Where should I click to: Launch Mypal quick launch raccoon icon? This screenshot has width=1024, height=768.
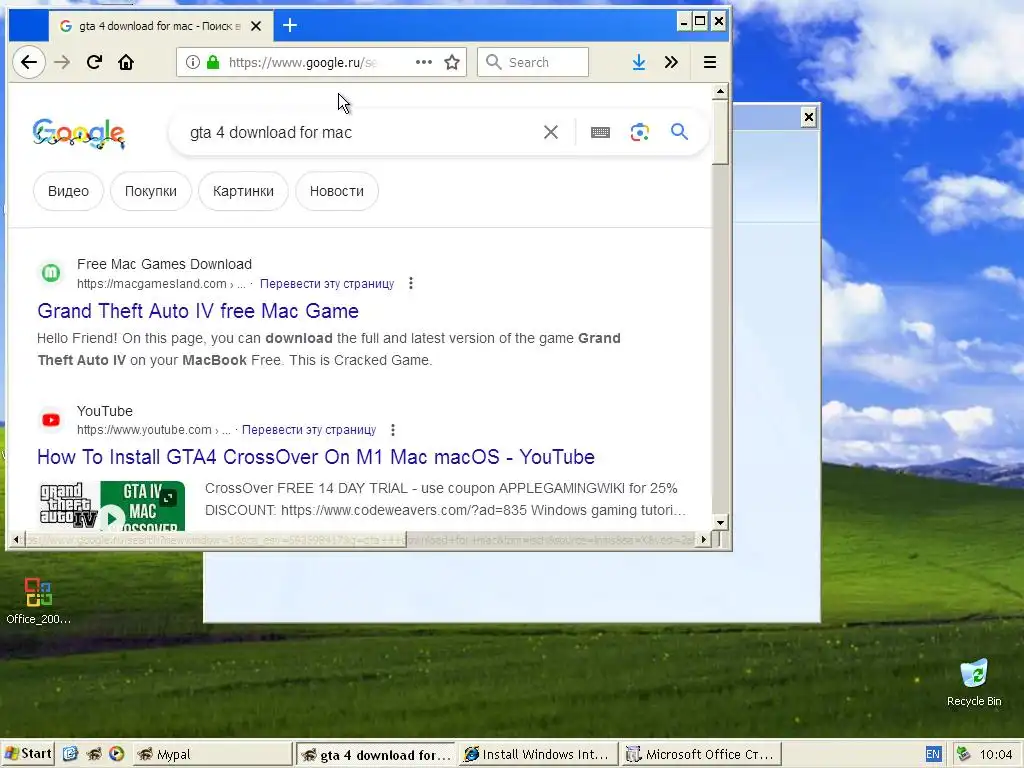[94, 754]
